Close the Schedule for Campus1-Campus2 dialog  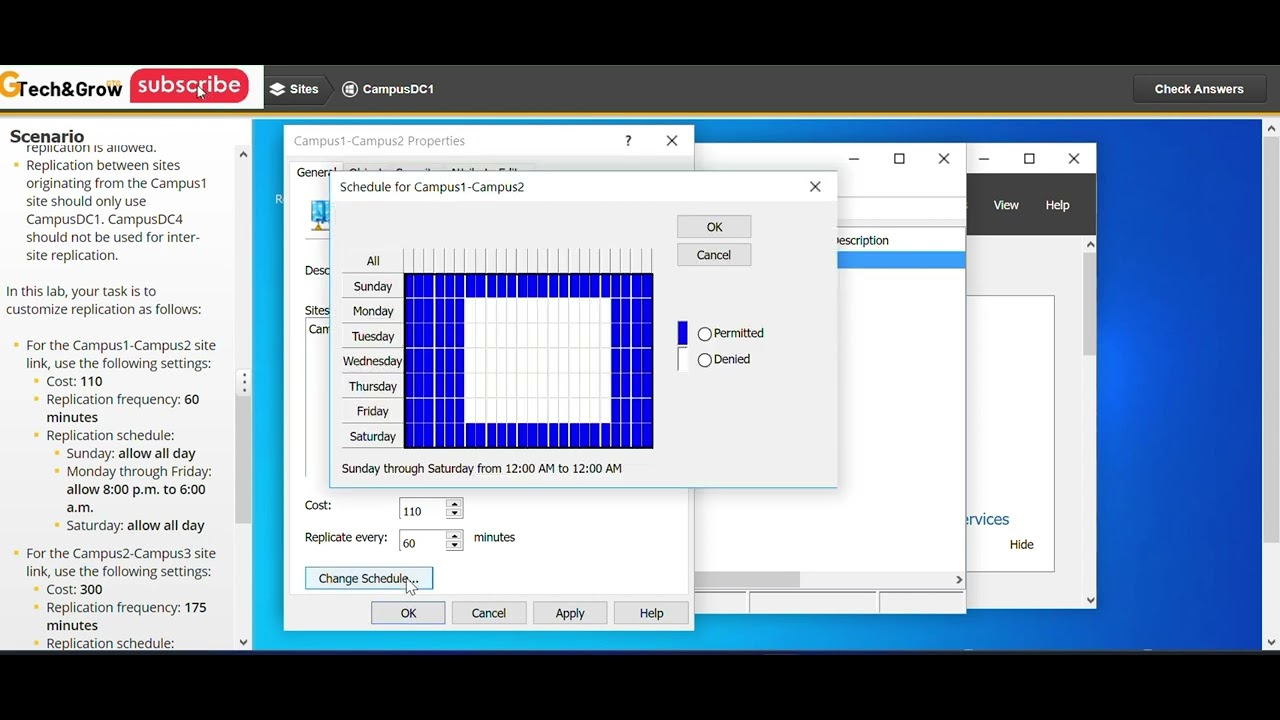click(815, 186)
